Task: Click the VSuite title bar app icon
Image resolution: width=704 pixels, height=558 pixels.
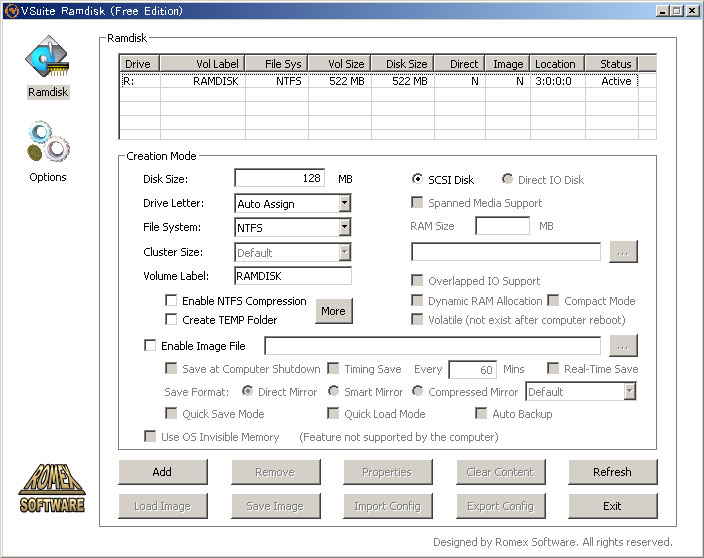Action: point(12,11)
